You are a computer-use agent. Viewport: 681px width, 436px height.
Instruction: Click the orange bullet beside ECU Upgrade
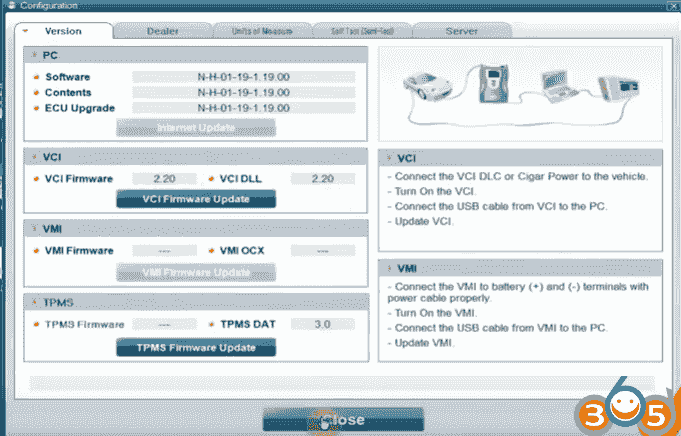pyautogui.click(x=36, y=109)
